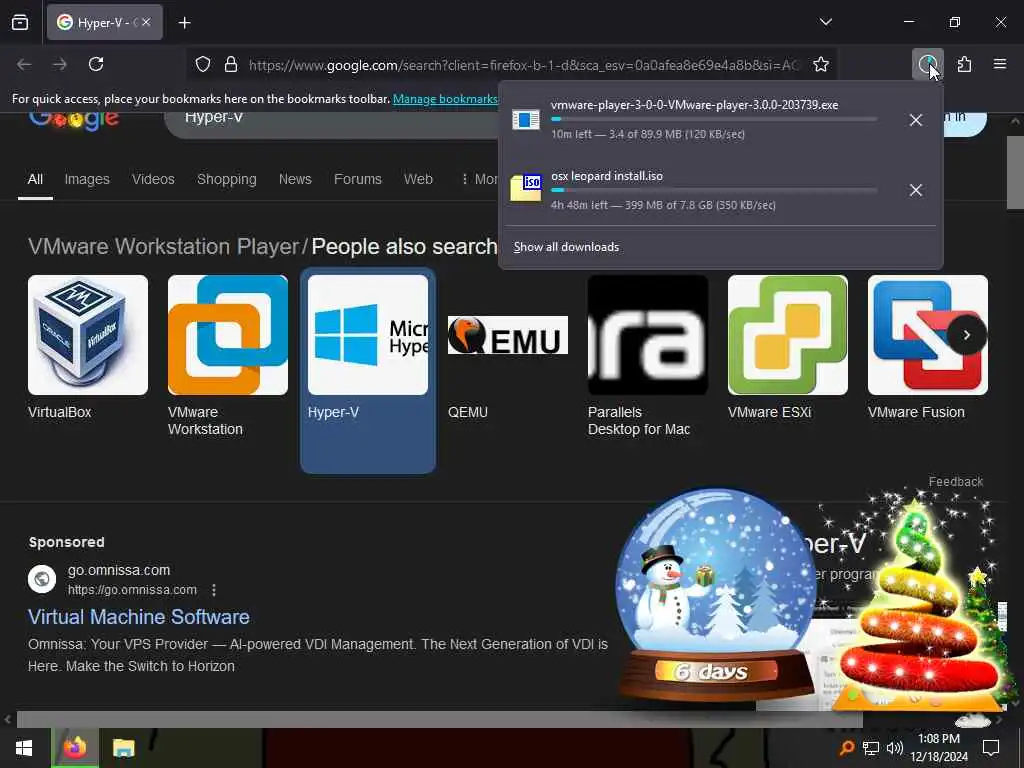Select the QEMU thumbnail
The image size is (1024, 768).
pyautogui.click(x=507, y=334)
